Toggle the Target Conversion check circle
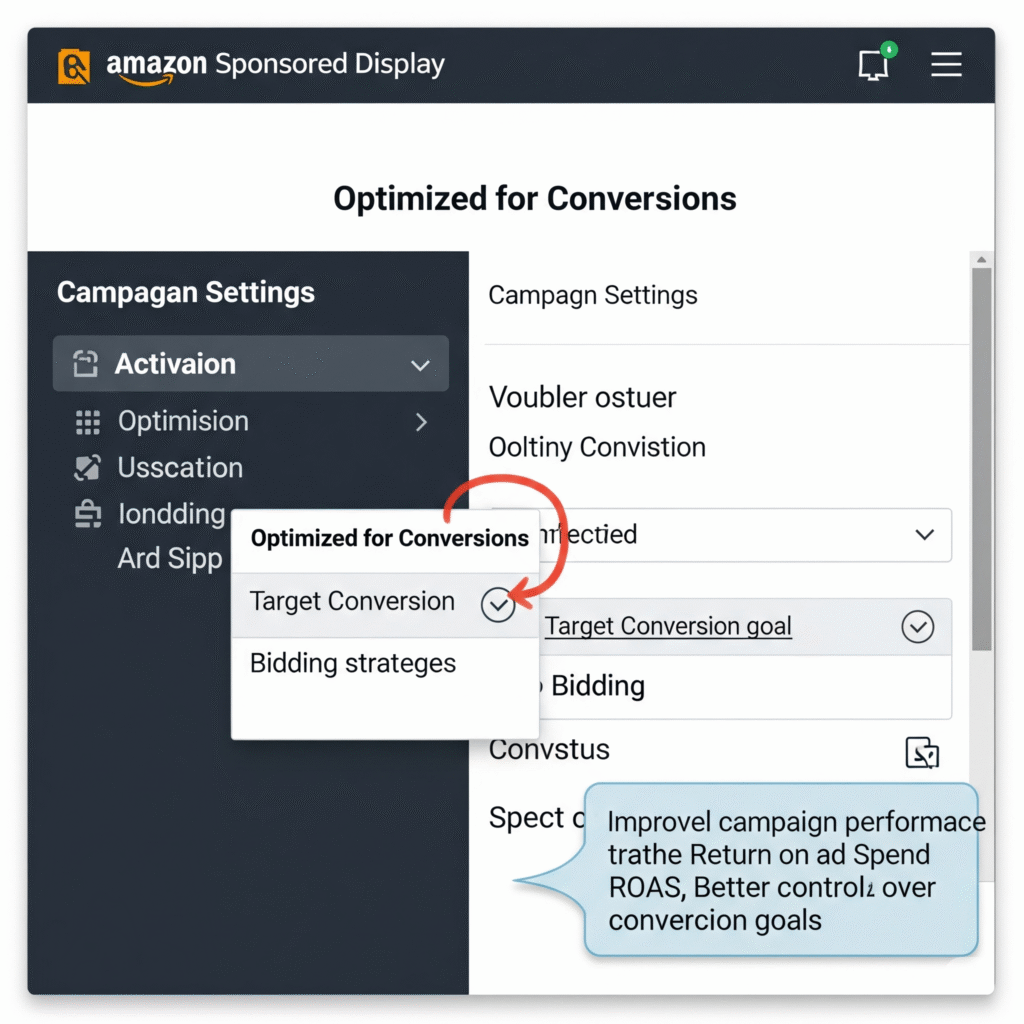 click(x=498, y=604)
